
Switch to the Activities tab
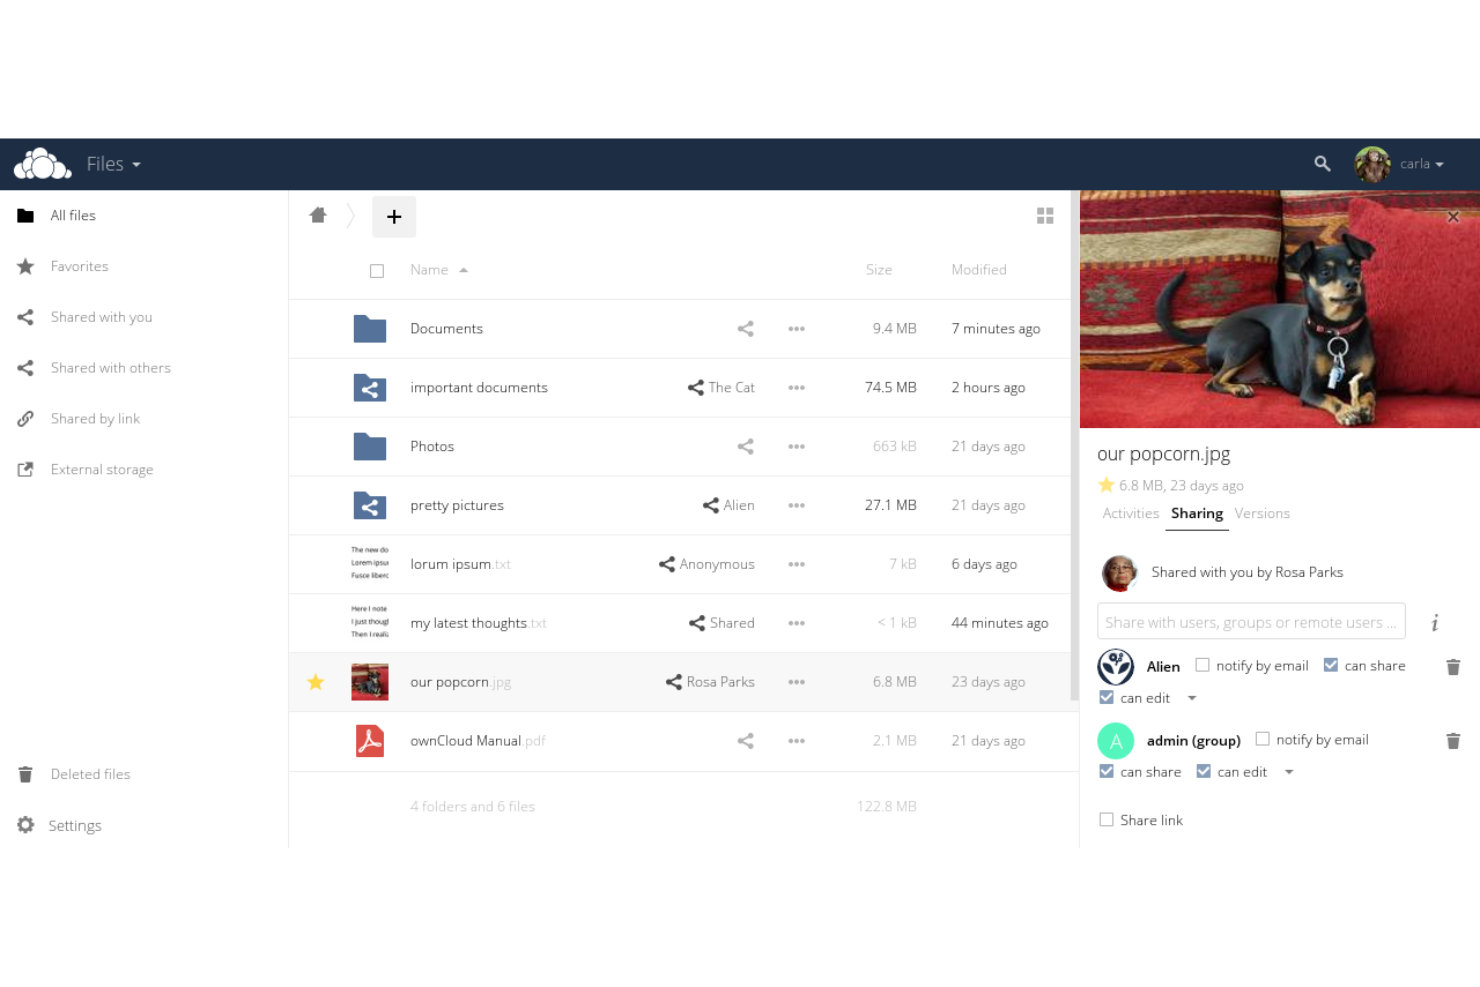[x=1130, y=513]
